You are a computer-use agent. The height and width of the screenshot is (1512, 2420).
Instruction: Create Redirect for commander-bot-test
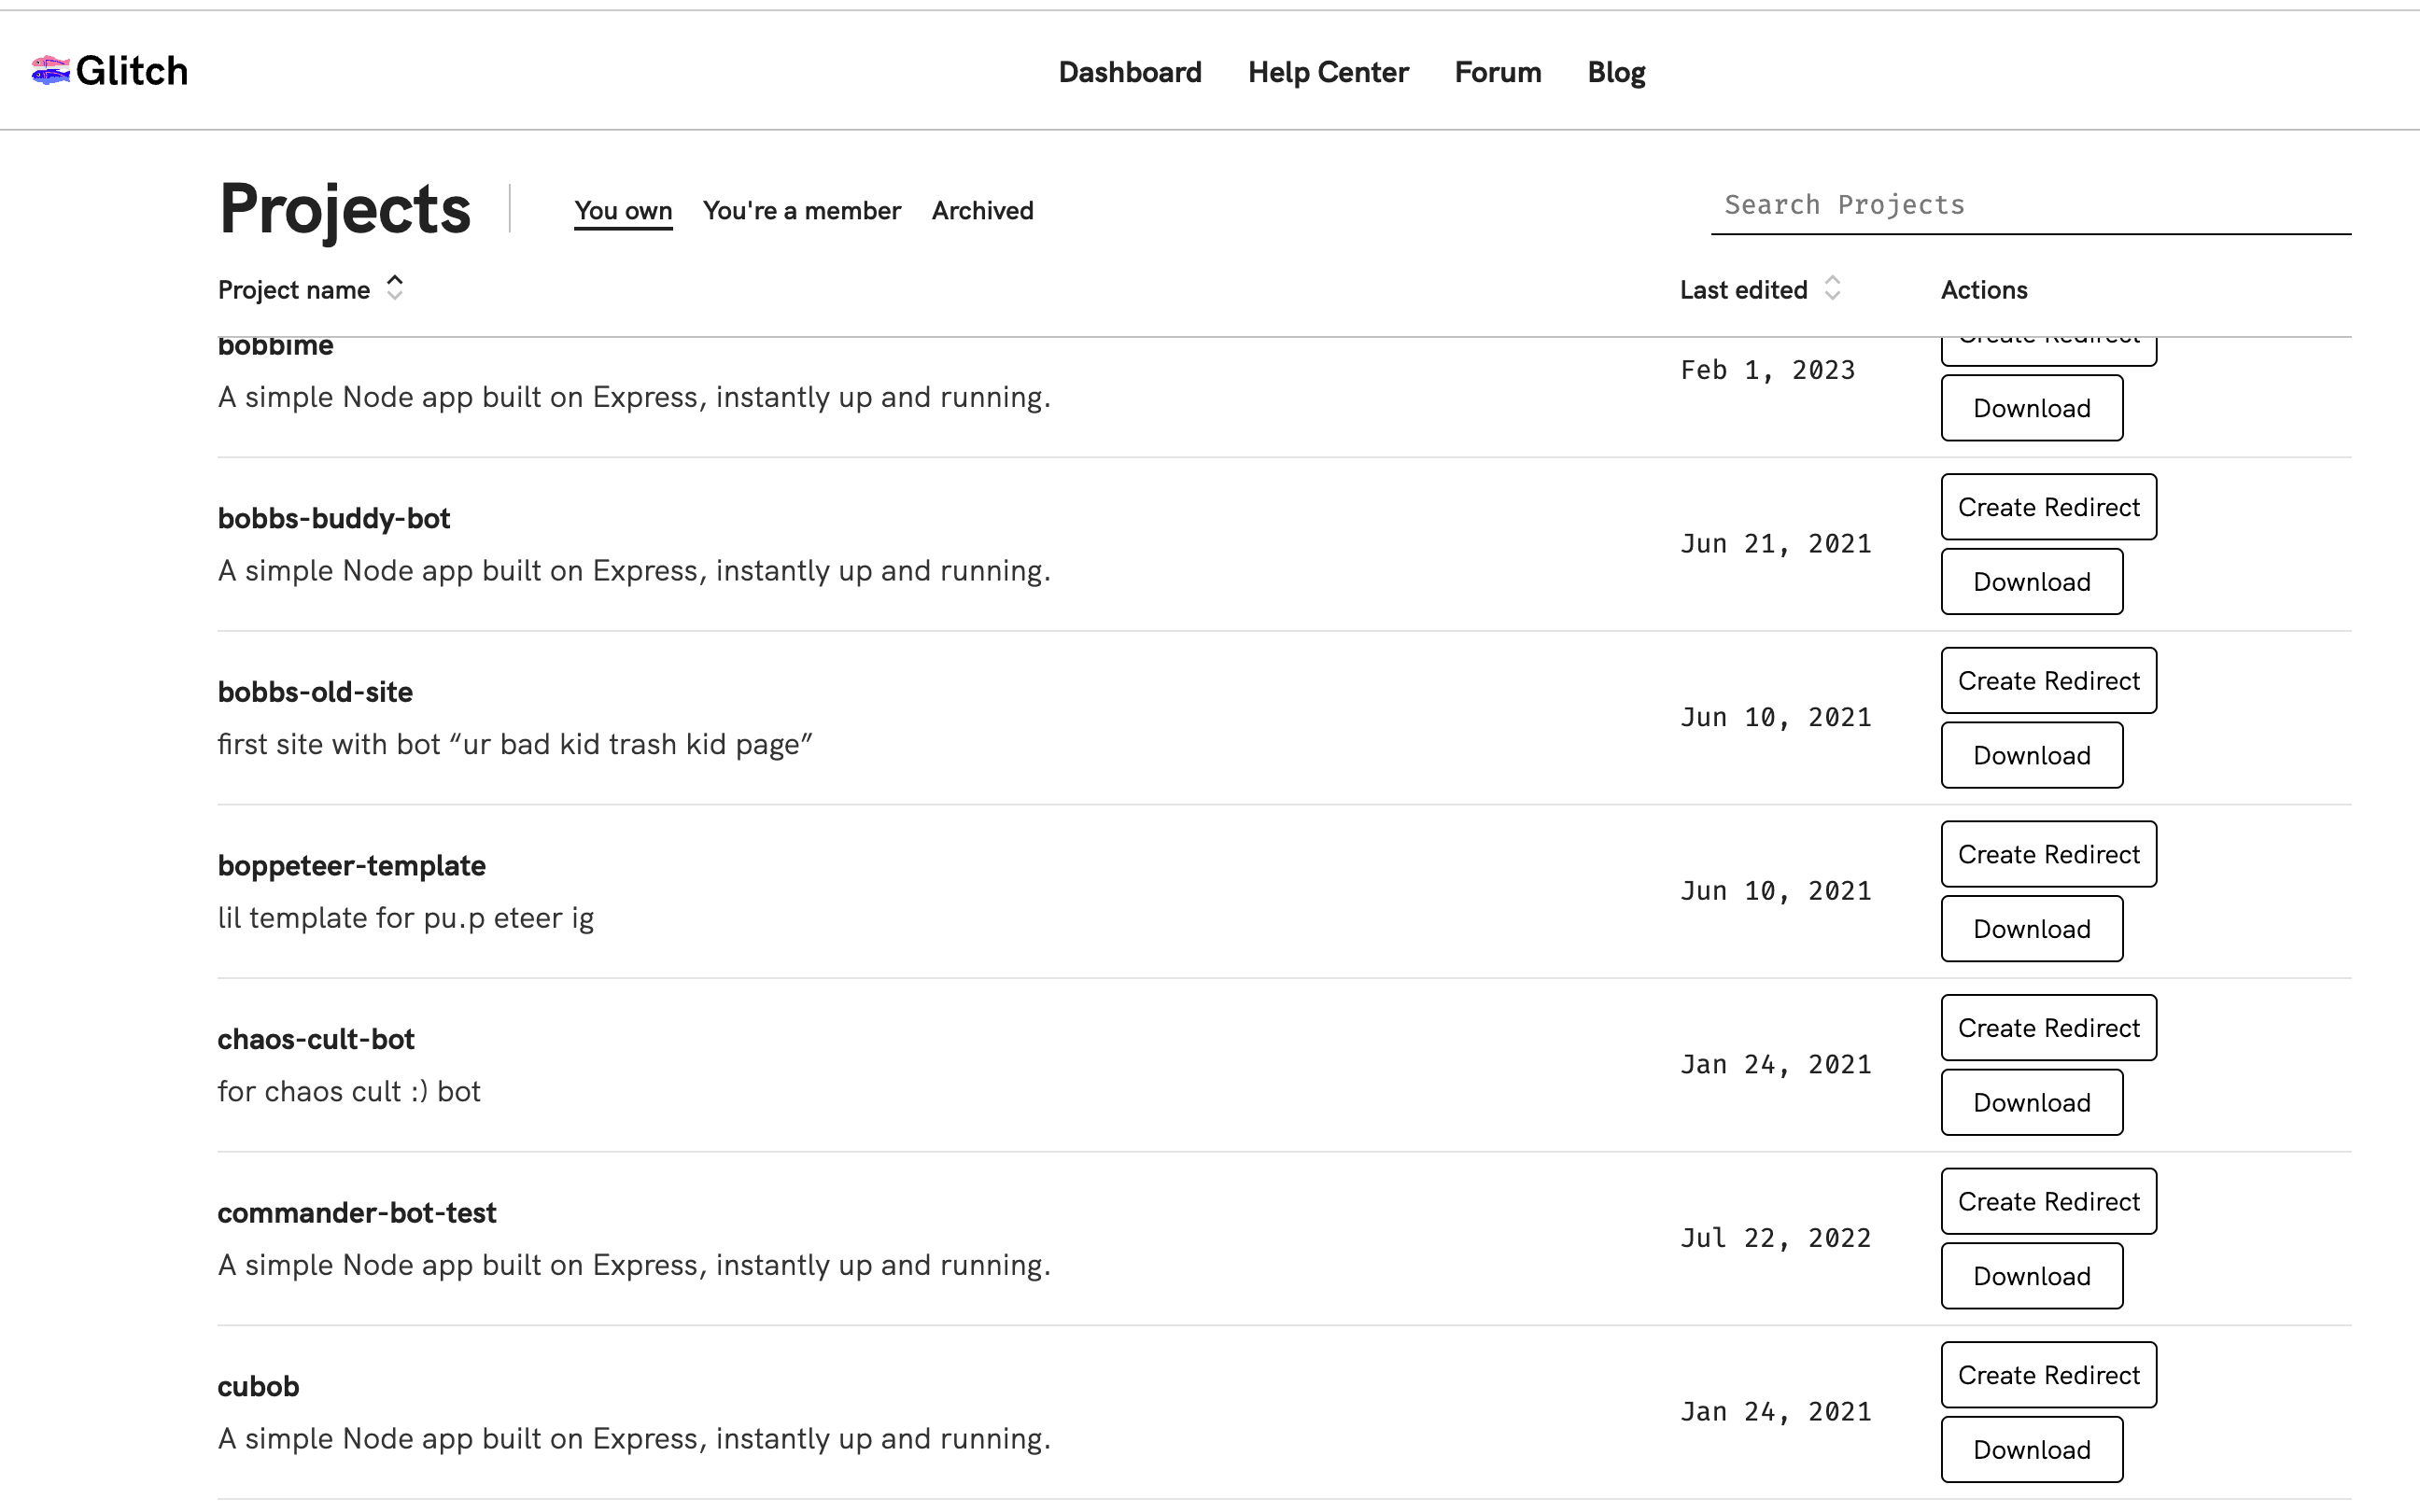(2048, 1201)
